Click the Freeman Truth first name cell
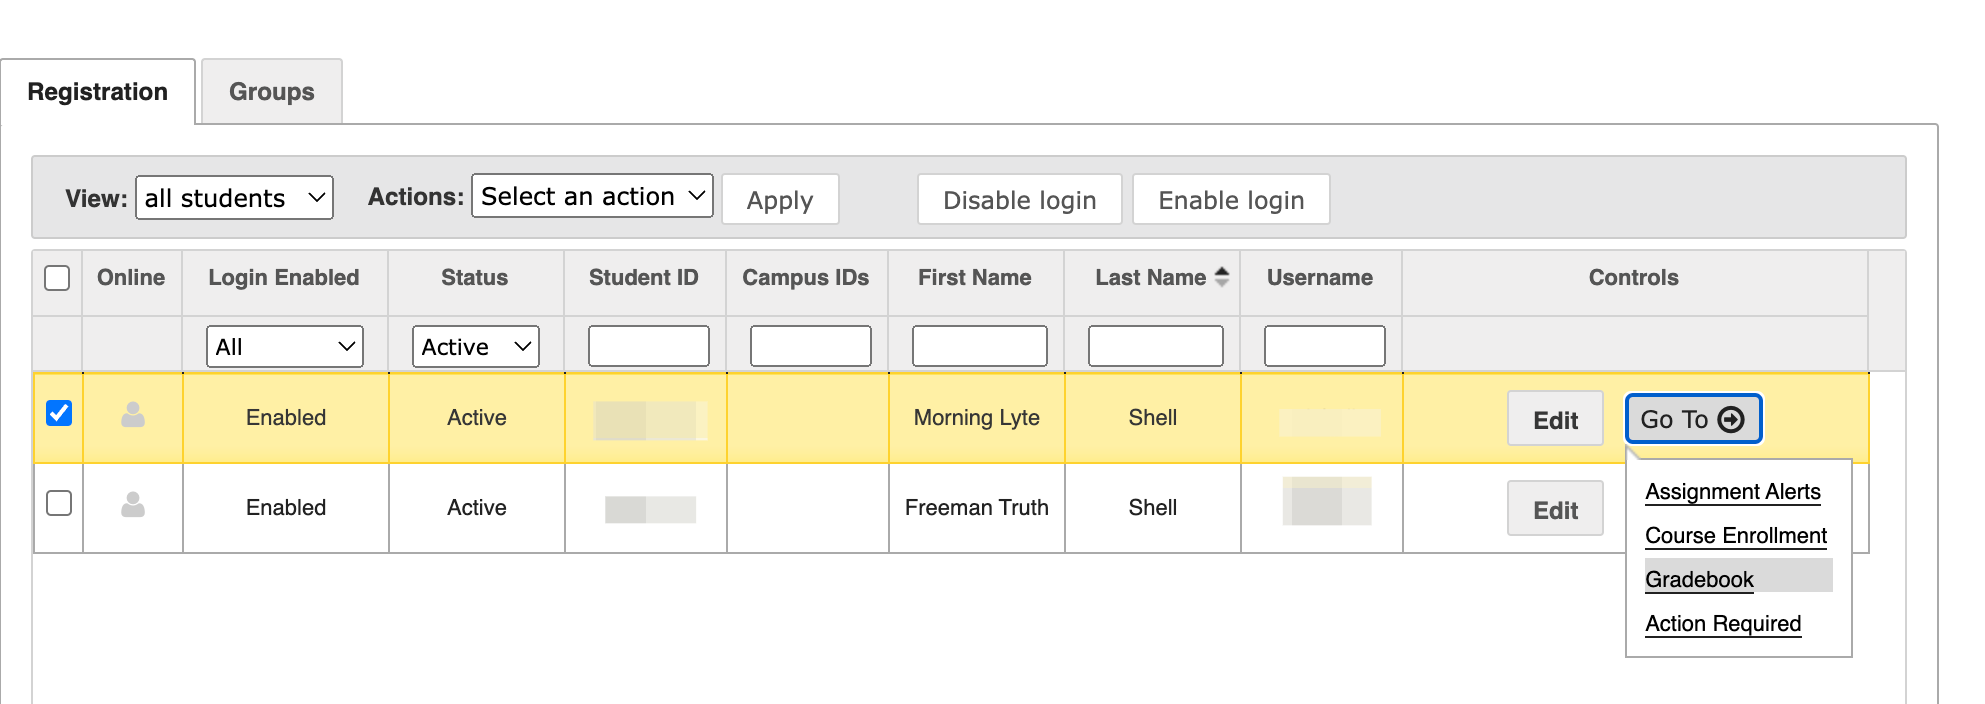Screen dimensions: 1985x704 pyautogui.click(x=977, y=508)
